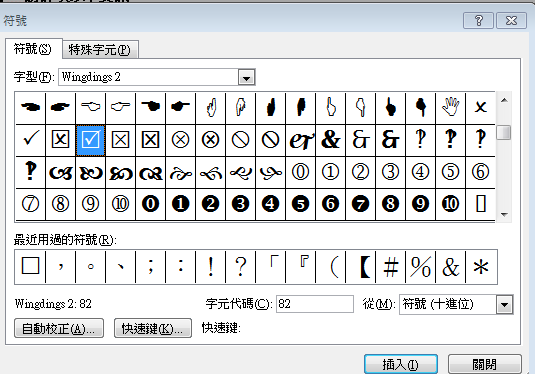Select the circled number 7 outline symbol
Screen dimensions: 535x374
point(30,204)
